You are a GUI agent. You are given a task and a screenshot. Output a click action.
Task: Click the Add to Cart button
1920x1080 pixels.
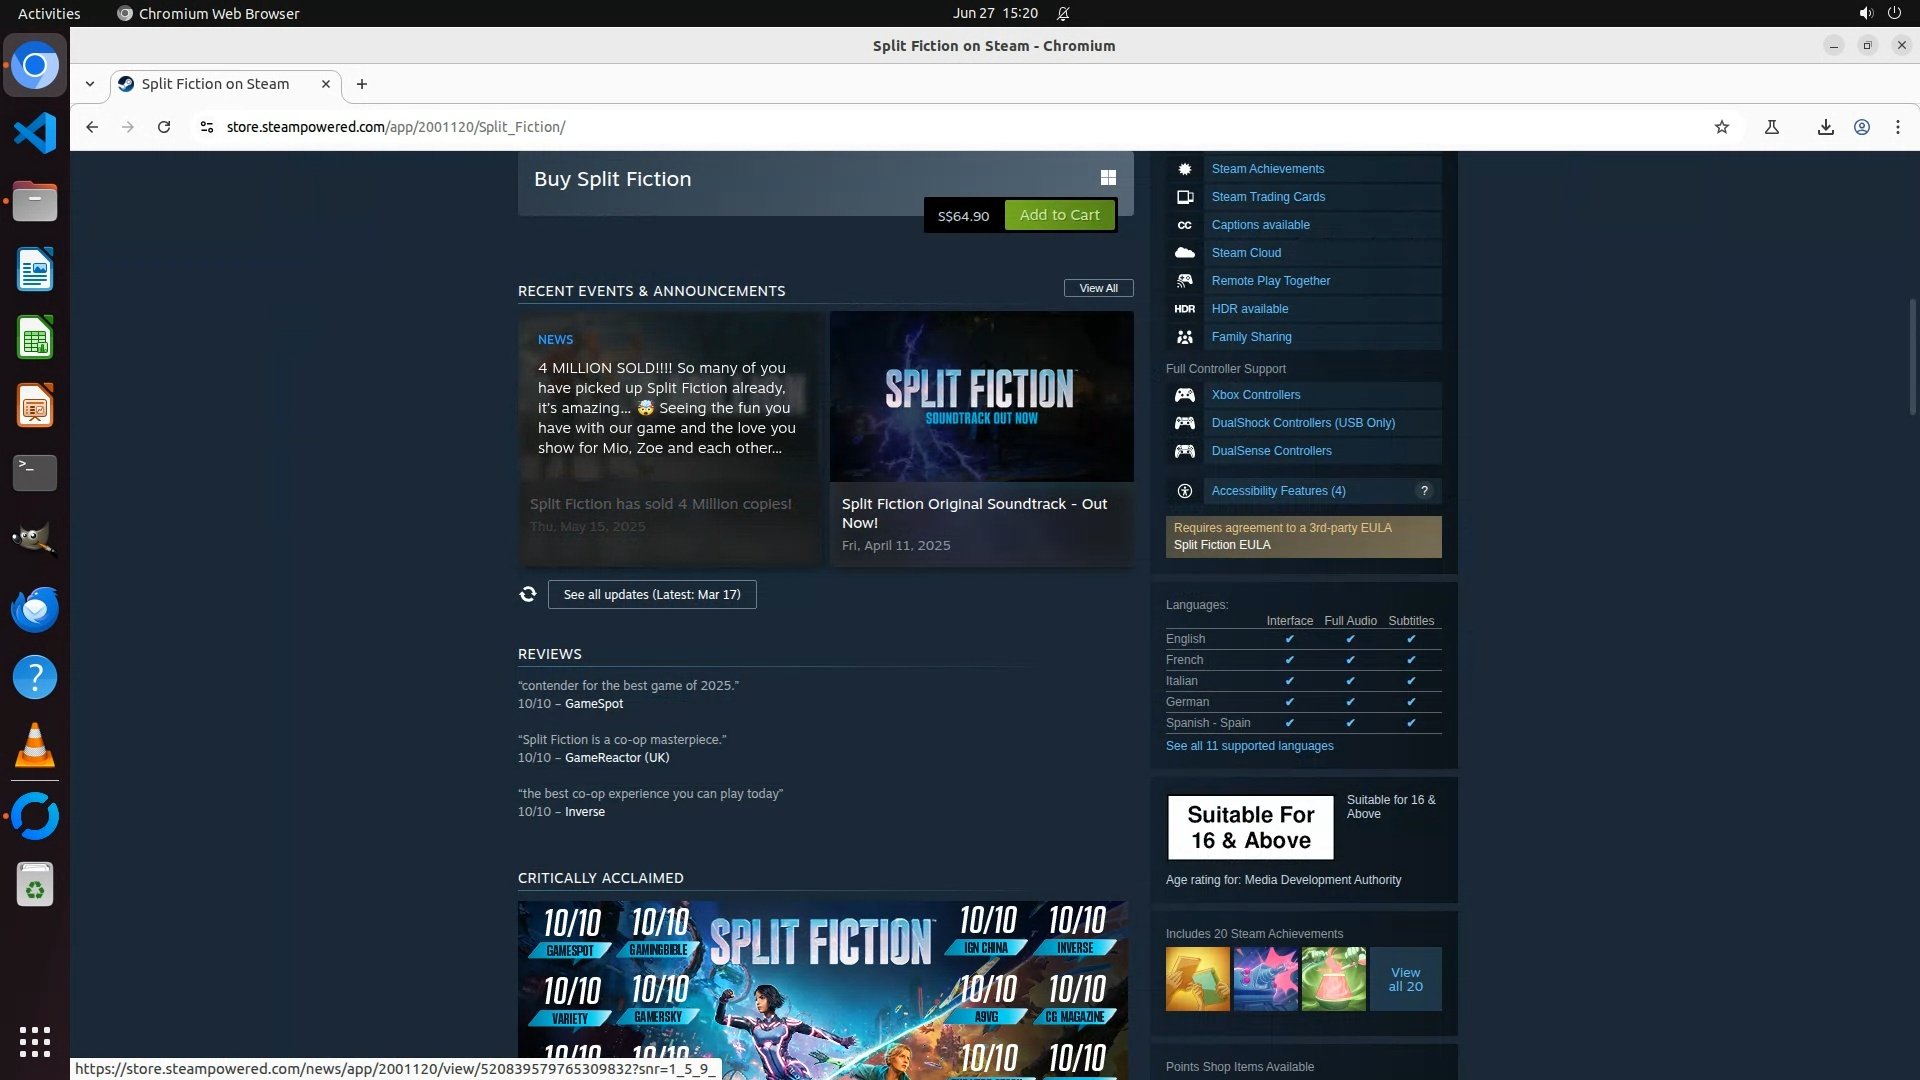click(1059, 215)
